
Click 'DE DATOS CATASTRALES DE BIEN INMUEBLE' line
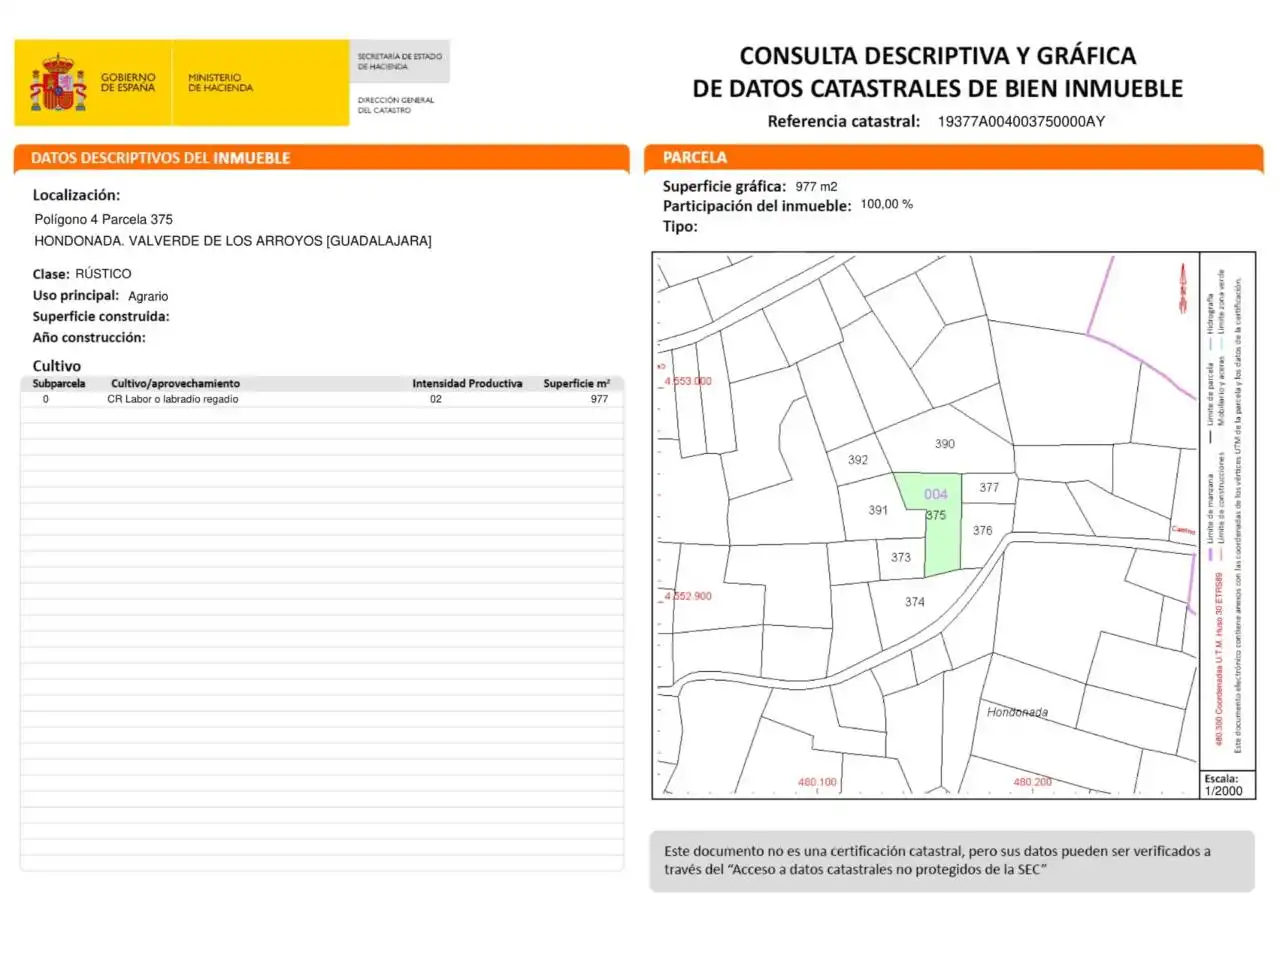click(x=937, y=89)
